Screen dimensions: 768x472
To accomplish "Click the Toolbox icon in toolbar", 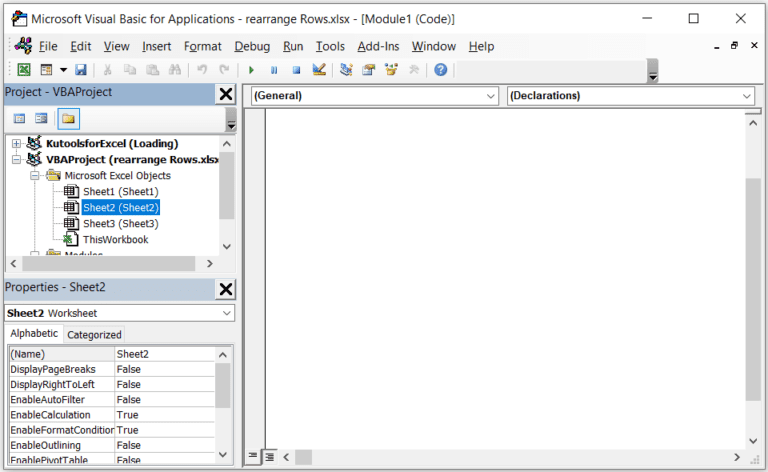I will 414,70.
